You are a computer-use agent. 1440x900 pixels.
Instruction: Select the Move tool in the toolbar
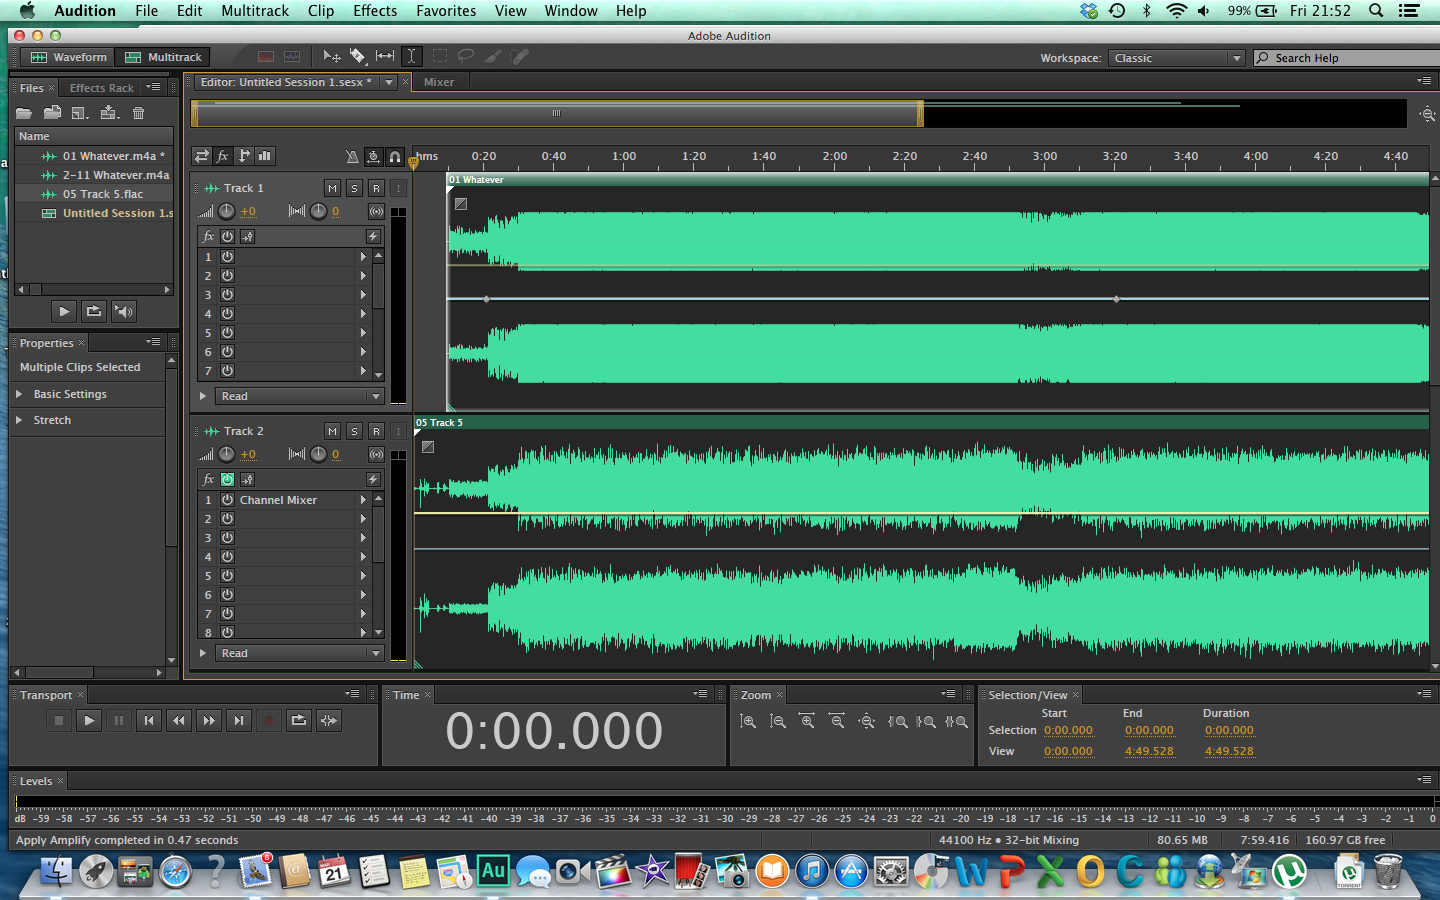(332, 57)
